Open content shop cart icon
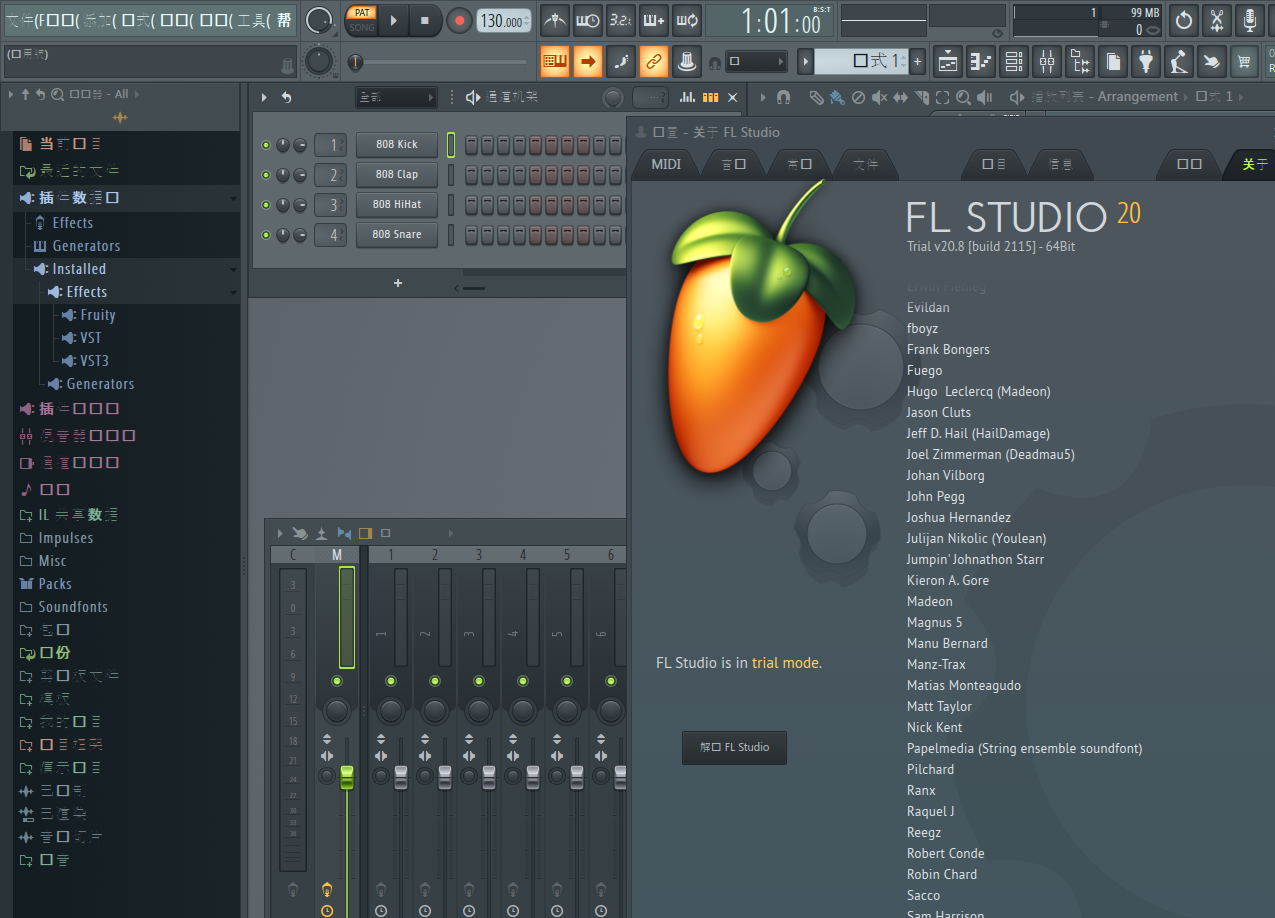 click(1244, 62)
